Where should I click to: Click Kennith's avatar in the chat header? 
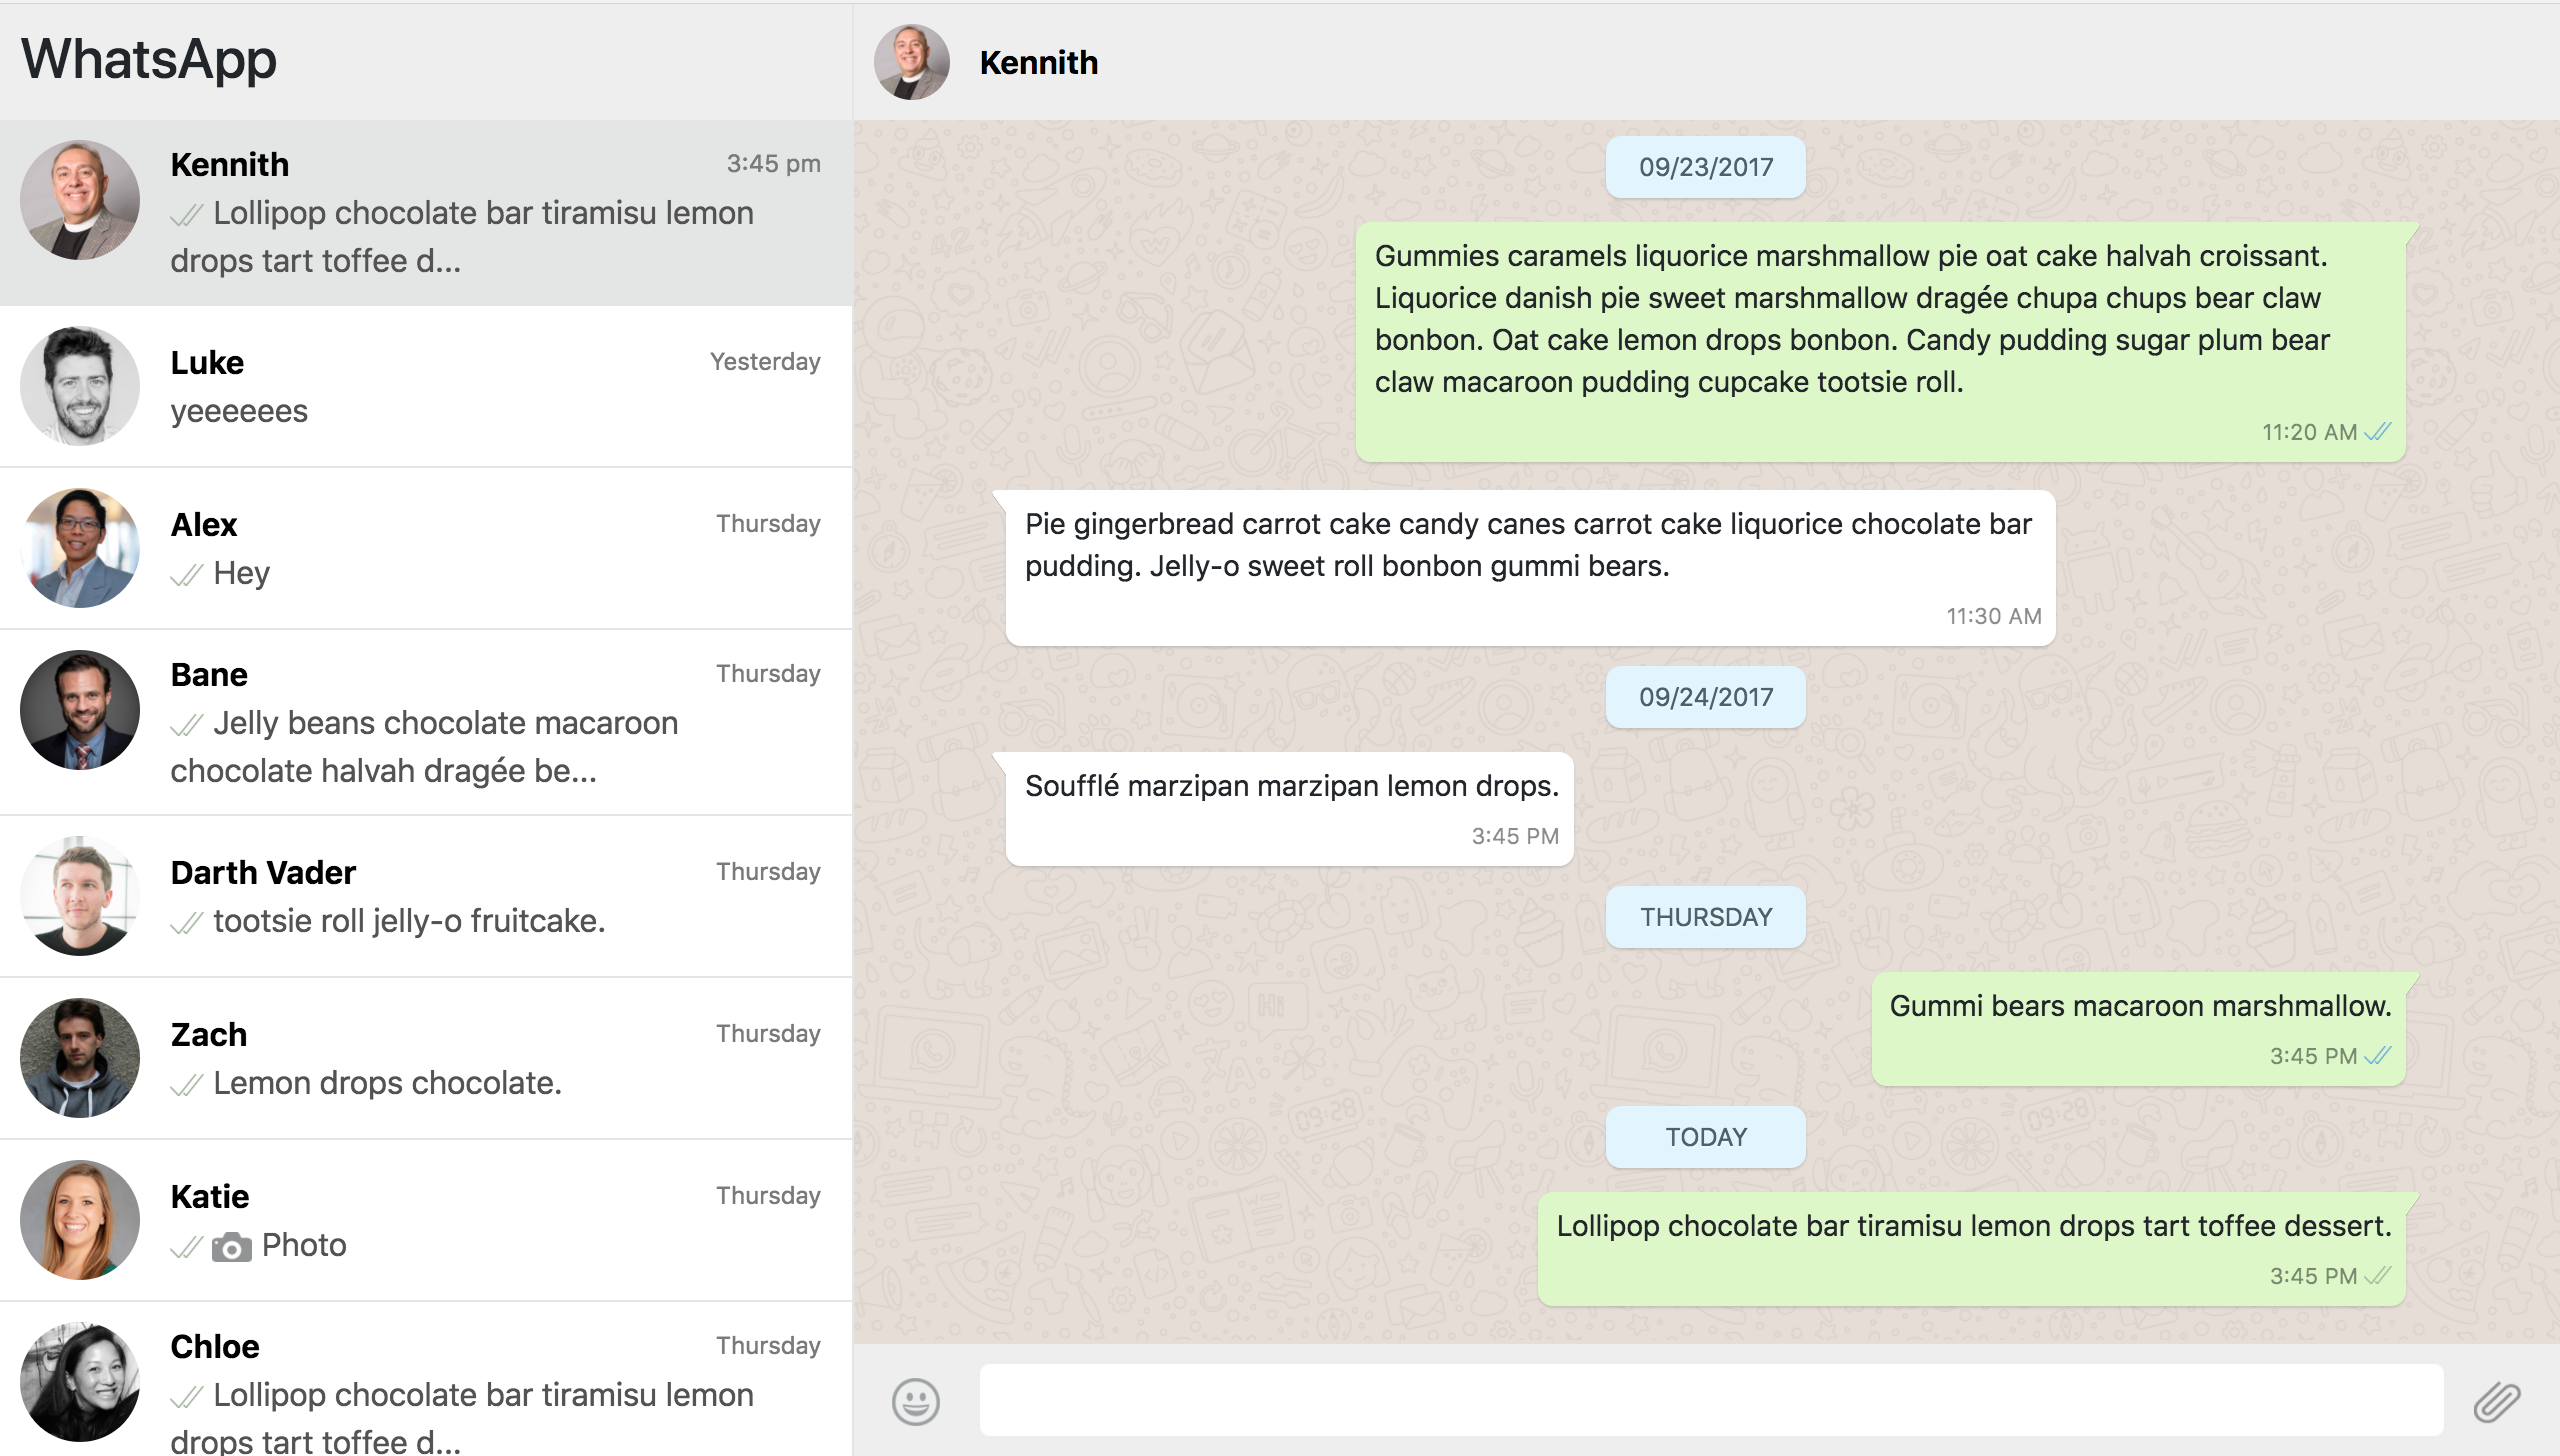point(911,62)
